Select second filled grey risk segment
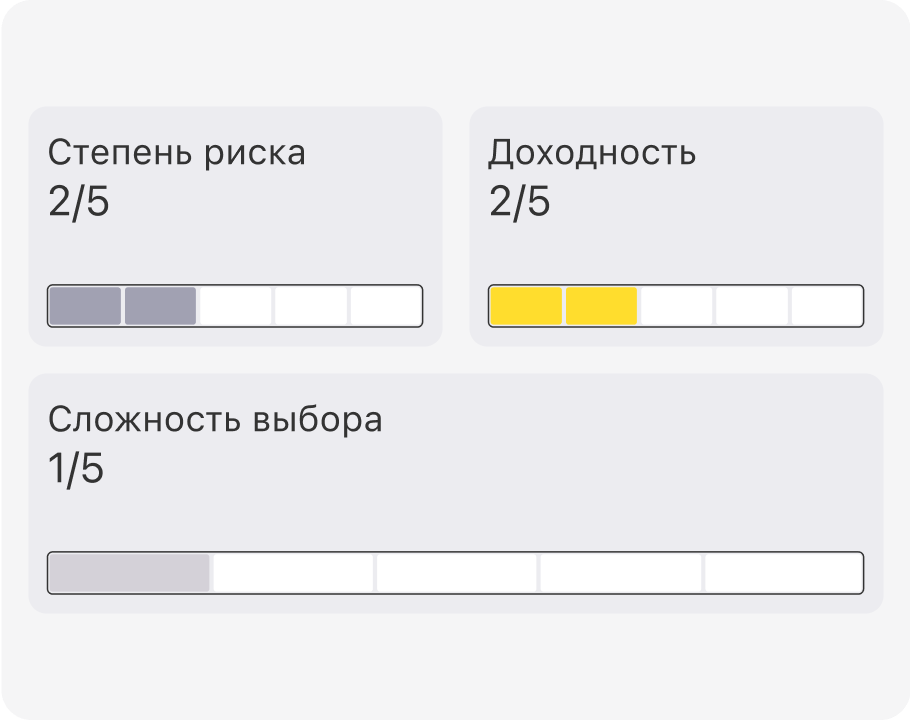This screenshot has width=910, height=720. (x=160, y=306)
